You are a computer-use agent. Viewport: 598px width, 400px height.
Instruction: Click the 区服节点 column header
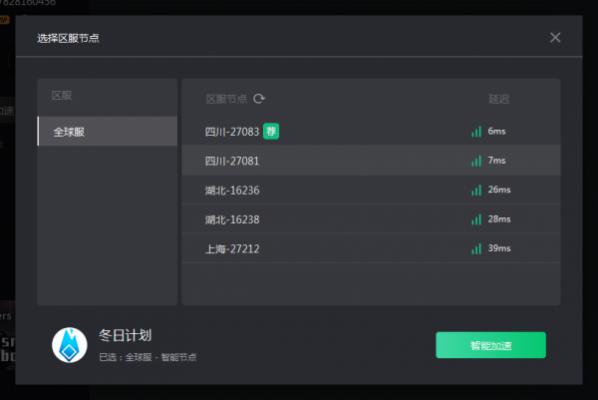227,99
